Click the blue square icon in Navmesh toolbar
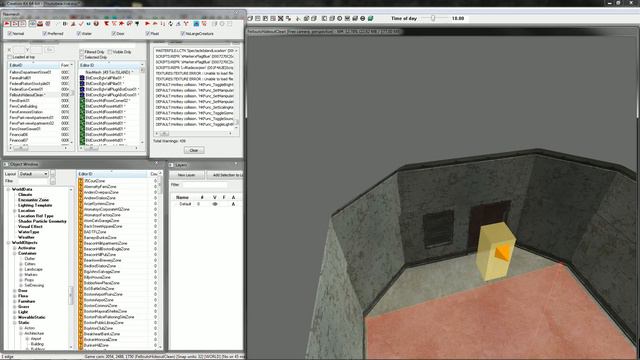Viewport: 640px width, 360px height. click(196, 24)
